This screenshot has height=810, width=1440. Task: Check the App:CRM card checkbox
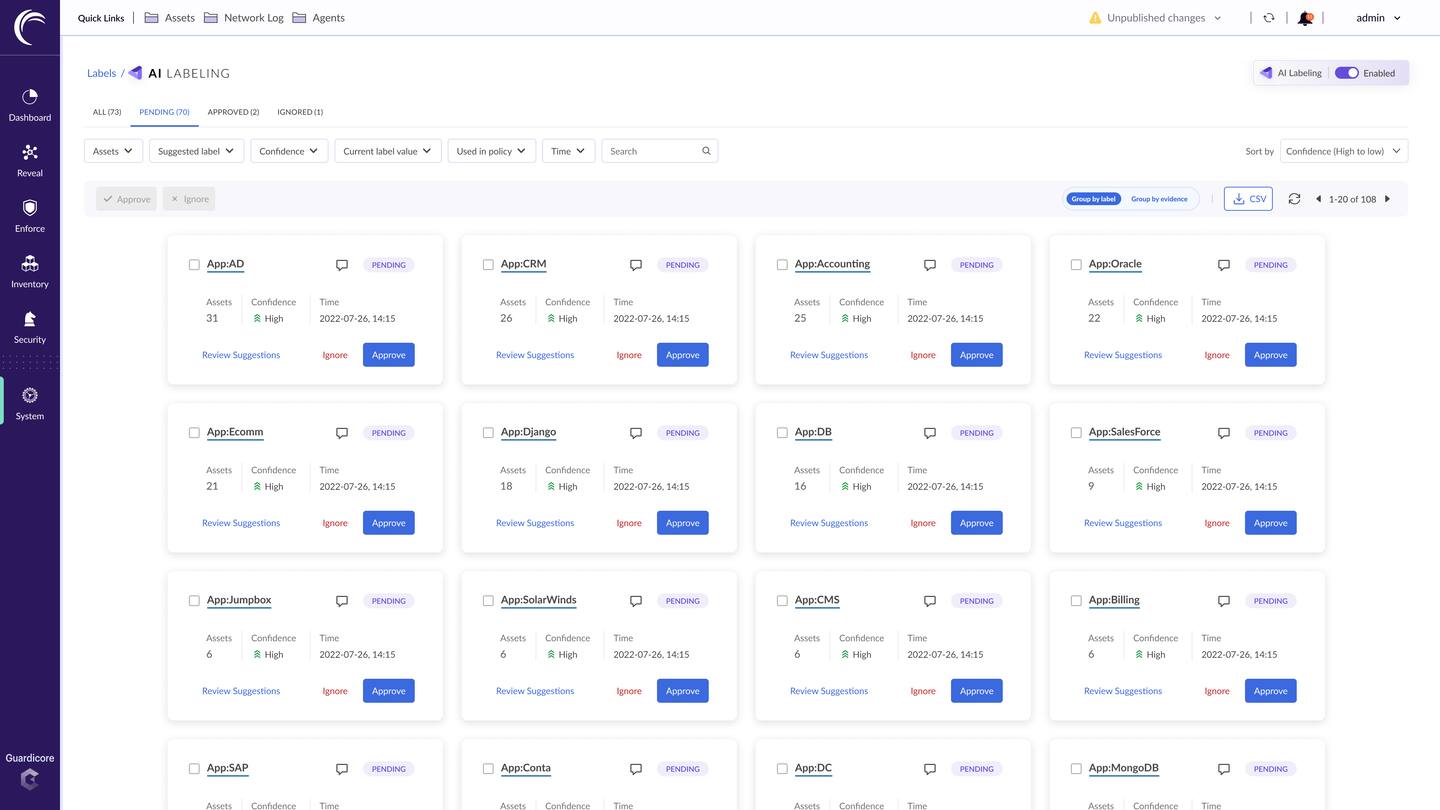pos(488,265)
